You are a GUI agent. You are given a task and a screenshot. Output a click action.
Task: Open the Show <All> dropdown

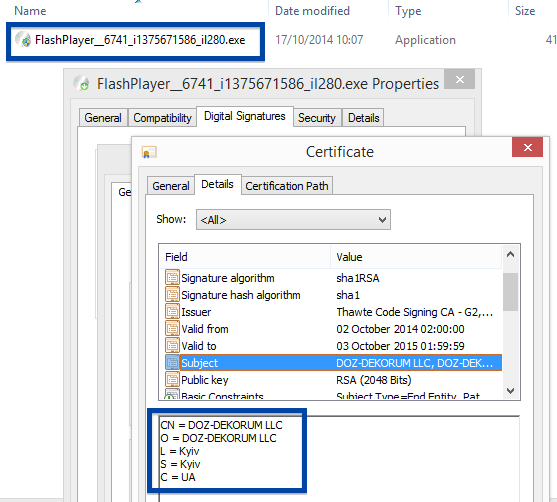coord(293,220)
